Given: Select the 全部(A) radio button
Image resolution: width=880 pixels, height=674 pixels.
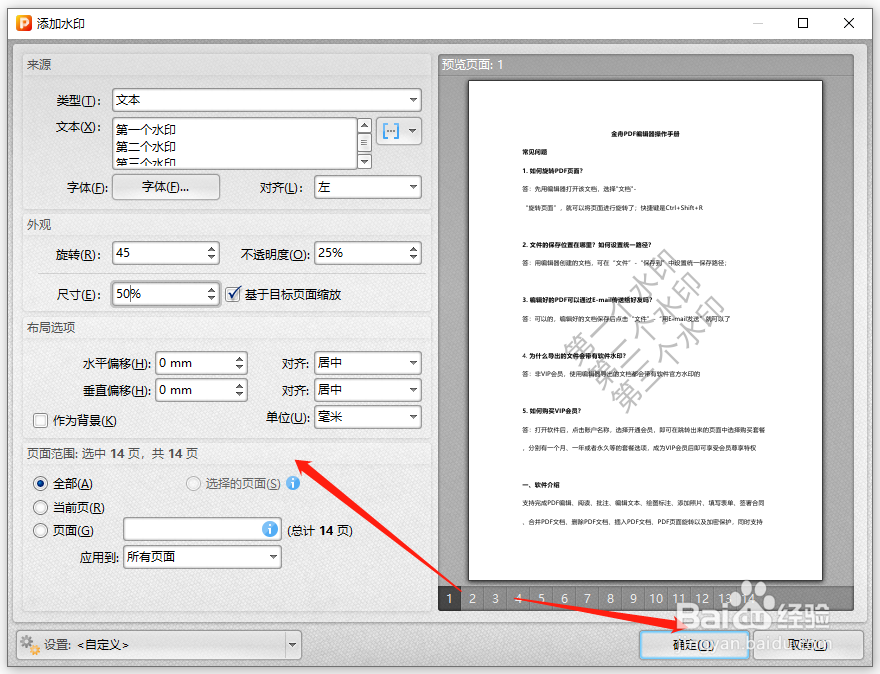Looking at the screenshot, I should [40, 483].
